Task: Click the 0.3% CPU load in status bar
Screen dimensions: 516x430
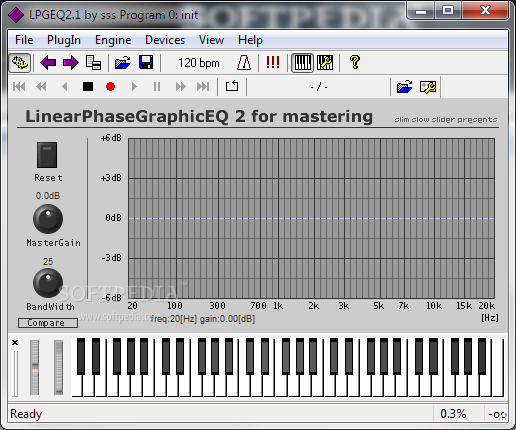Action: 453,414
